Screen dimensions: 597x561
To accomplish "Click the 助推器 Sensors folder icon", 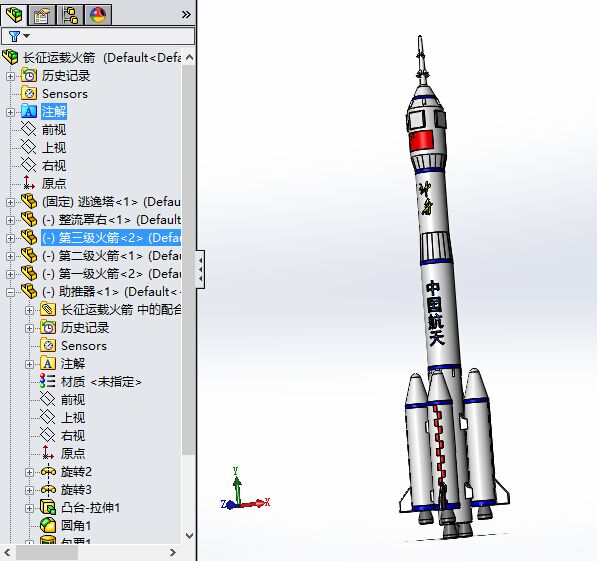I will (x=48, y=345).
